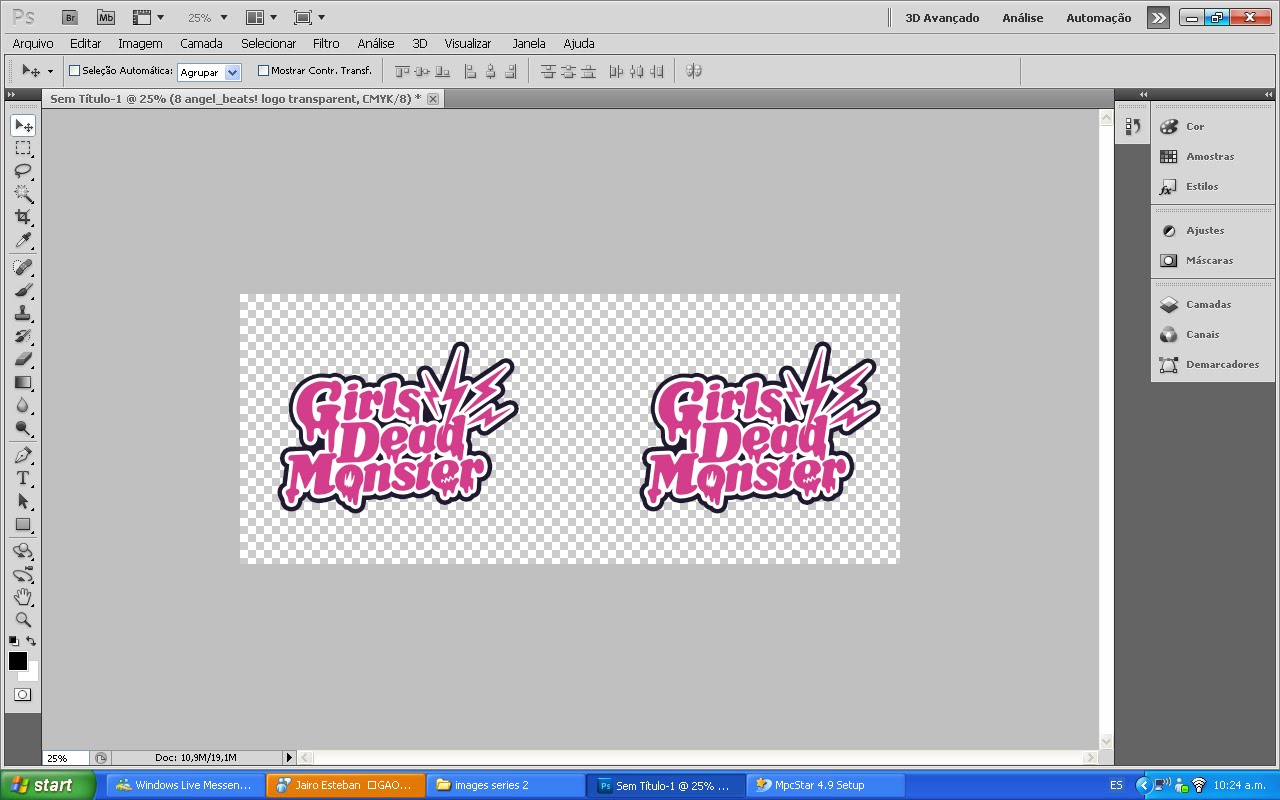The height and width of the screenshot is (800, 1280).
Task: Select the Hand tool
Action: click(23, 597)
